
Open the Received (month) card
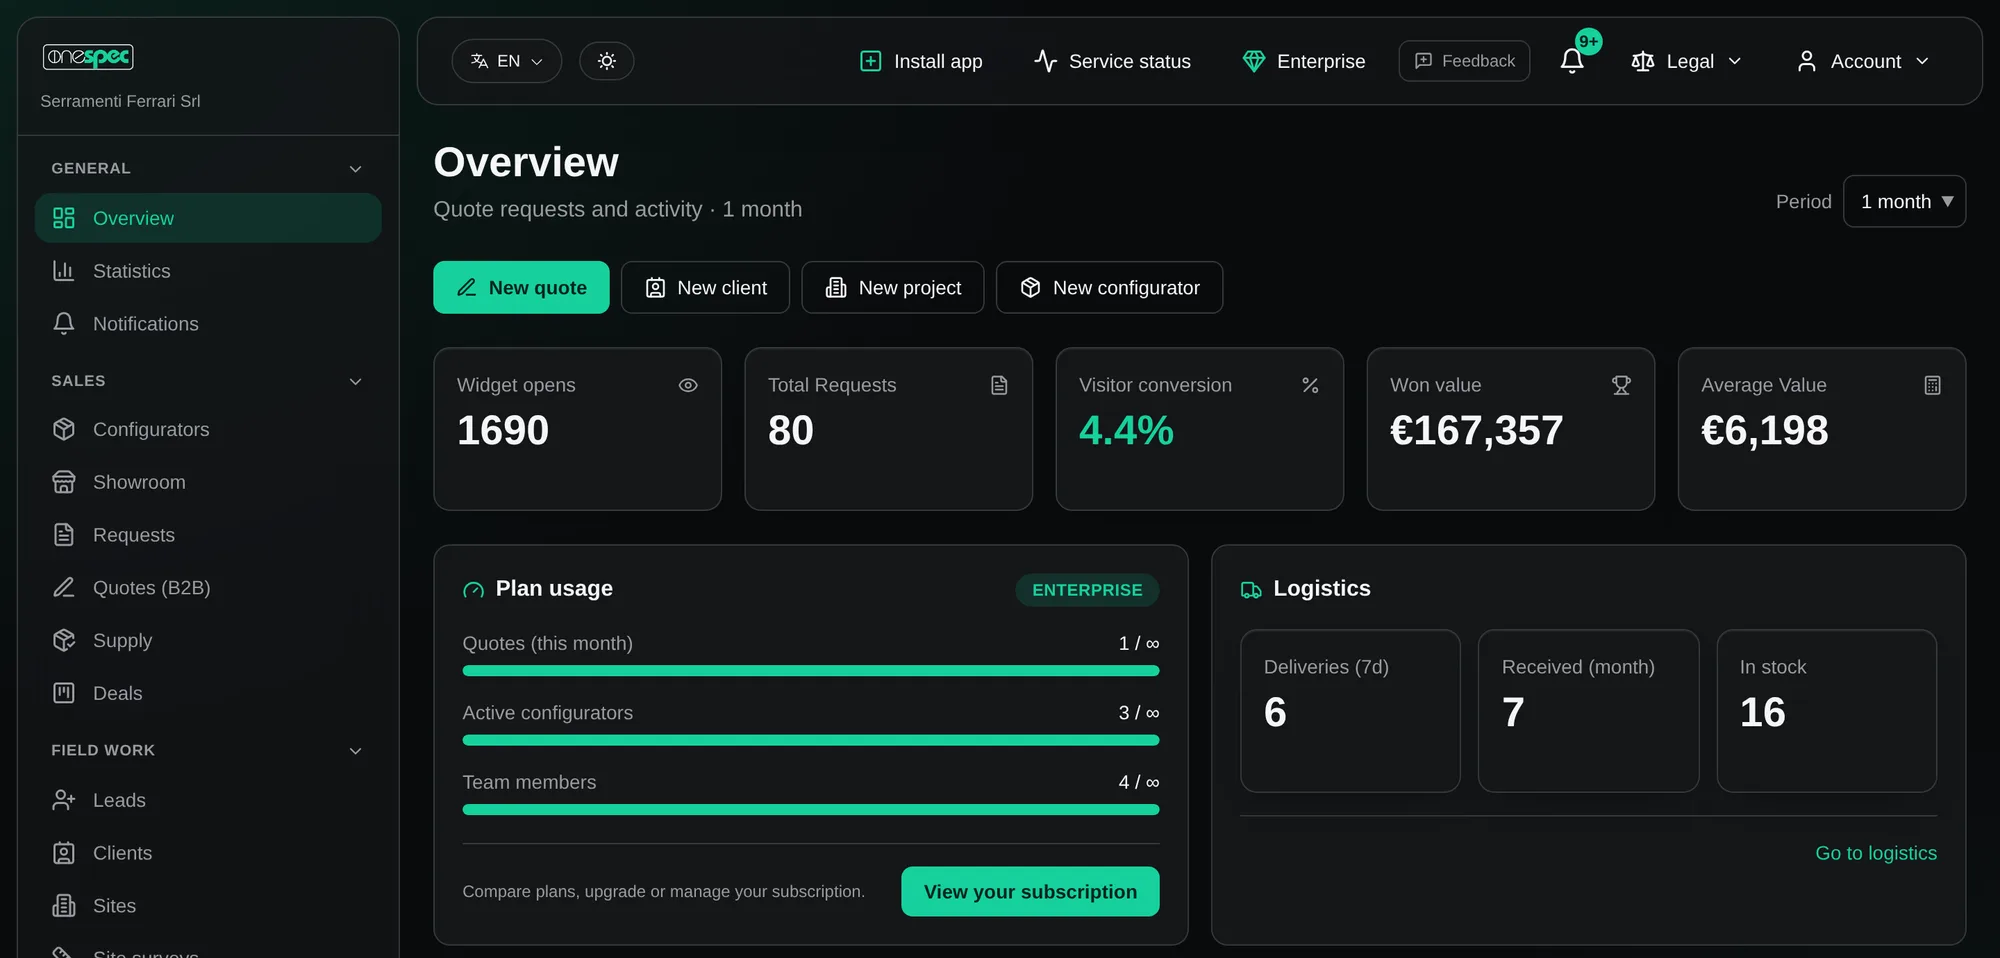tap(1588, 711)
